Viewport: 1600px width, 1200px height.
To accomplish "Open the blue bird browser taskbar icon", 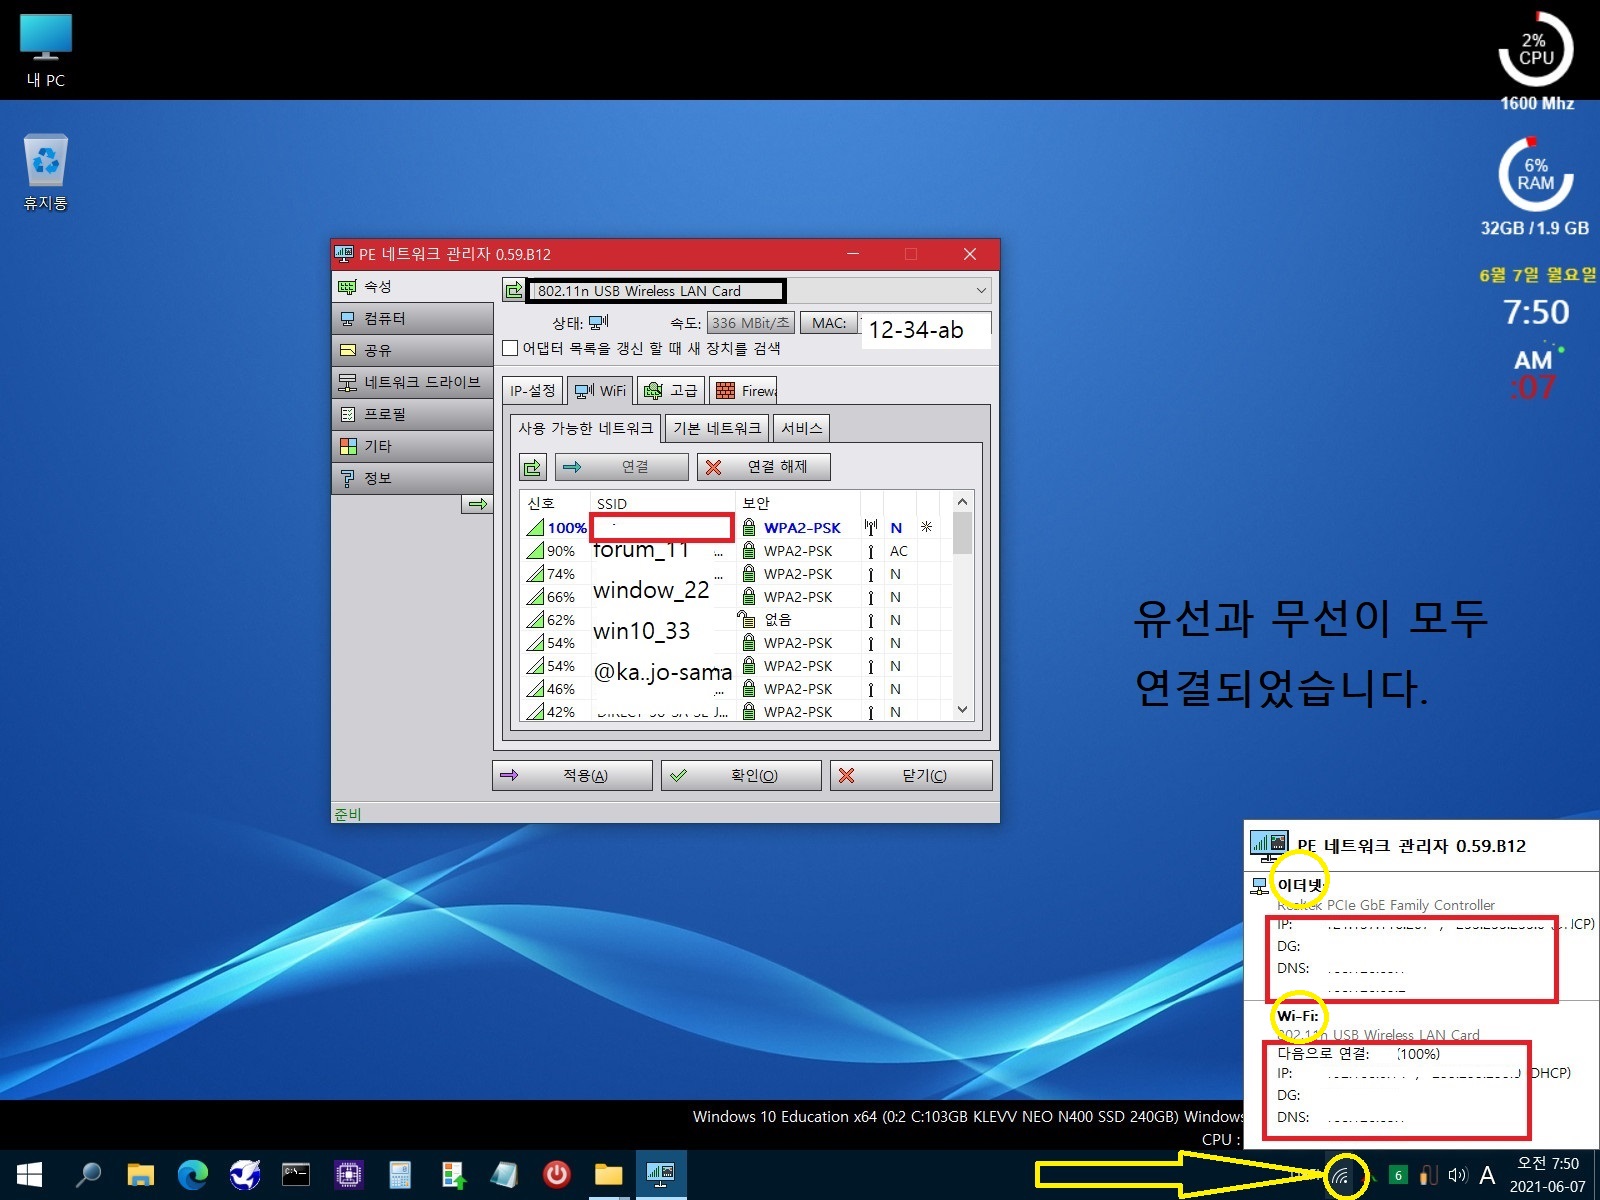I will tap(245, 1174).
